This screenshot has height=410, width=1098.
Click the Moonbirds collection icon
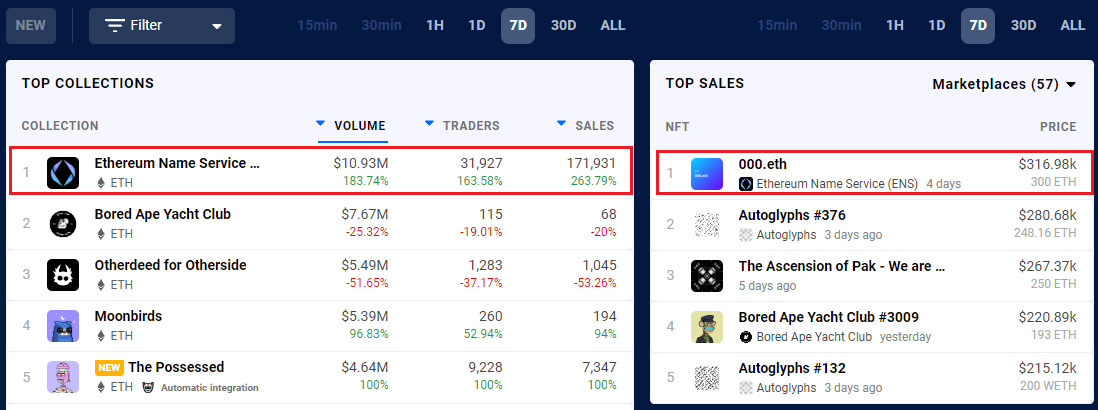[x=63, y=326]
